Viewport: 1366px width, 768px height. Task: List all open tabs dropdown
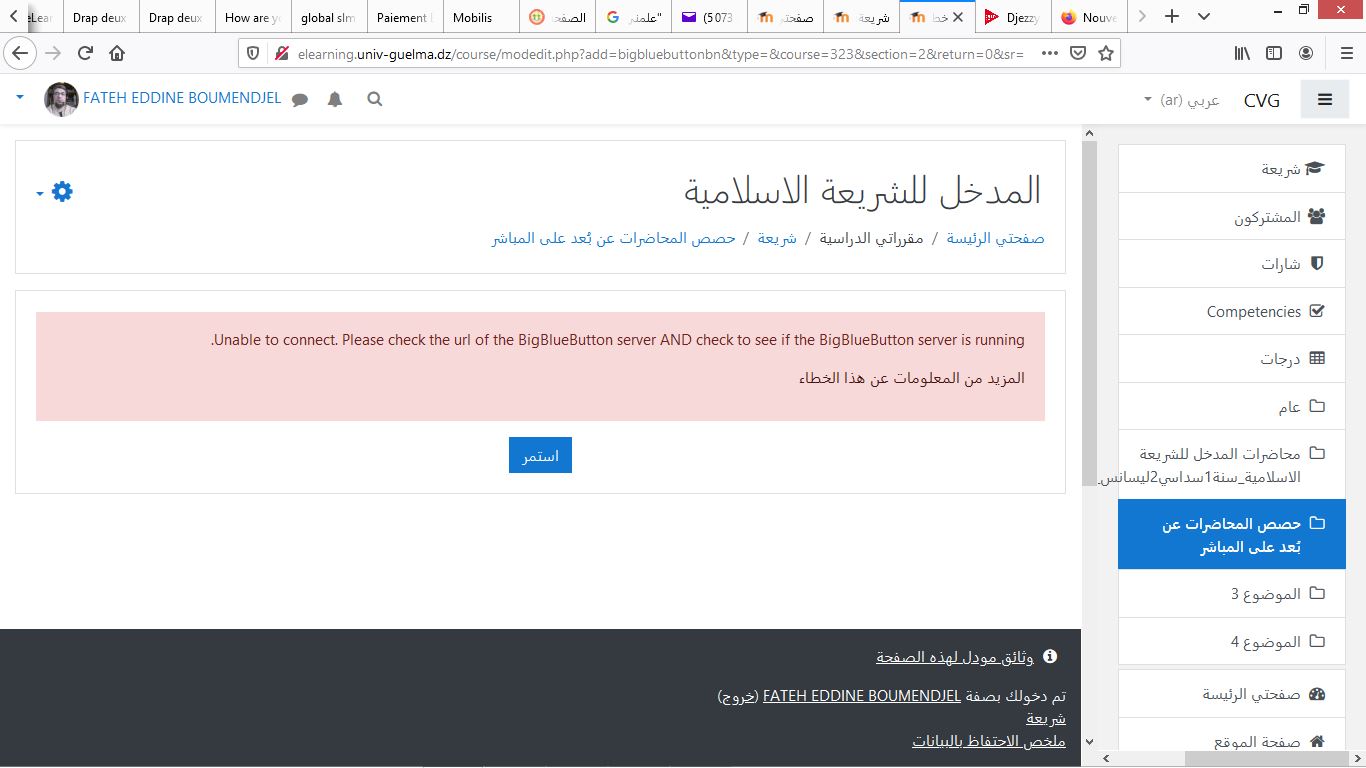click(x=1203, y=16)
